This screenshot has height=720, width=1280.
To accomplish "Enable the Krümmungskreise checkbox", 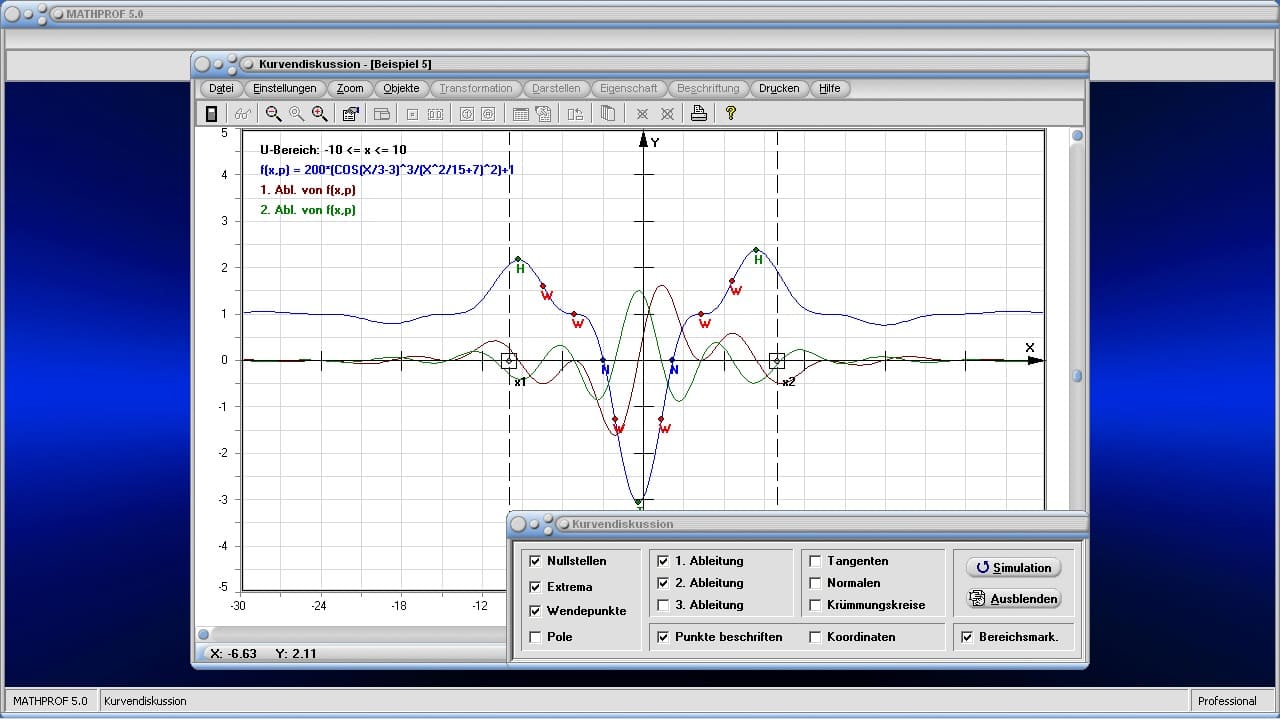I will coord(815,605).
